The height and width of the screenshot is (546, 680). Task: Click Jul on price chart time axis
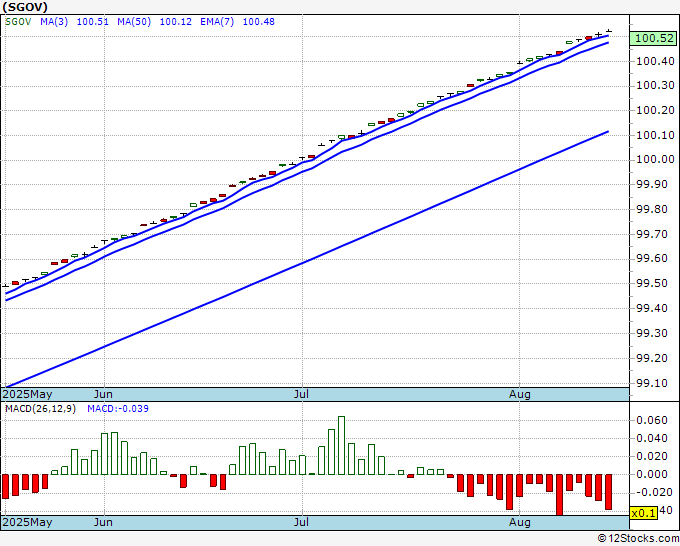click(301, 394)
